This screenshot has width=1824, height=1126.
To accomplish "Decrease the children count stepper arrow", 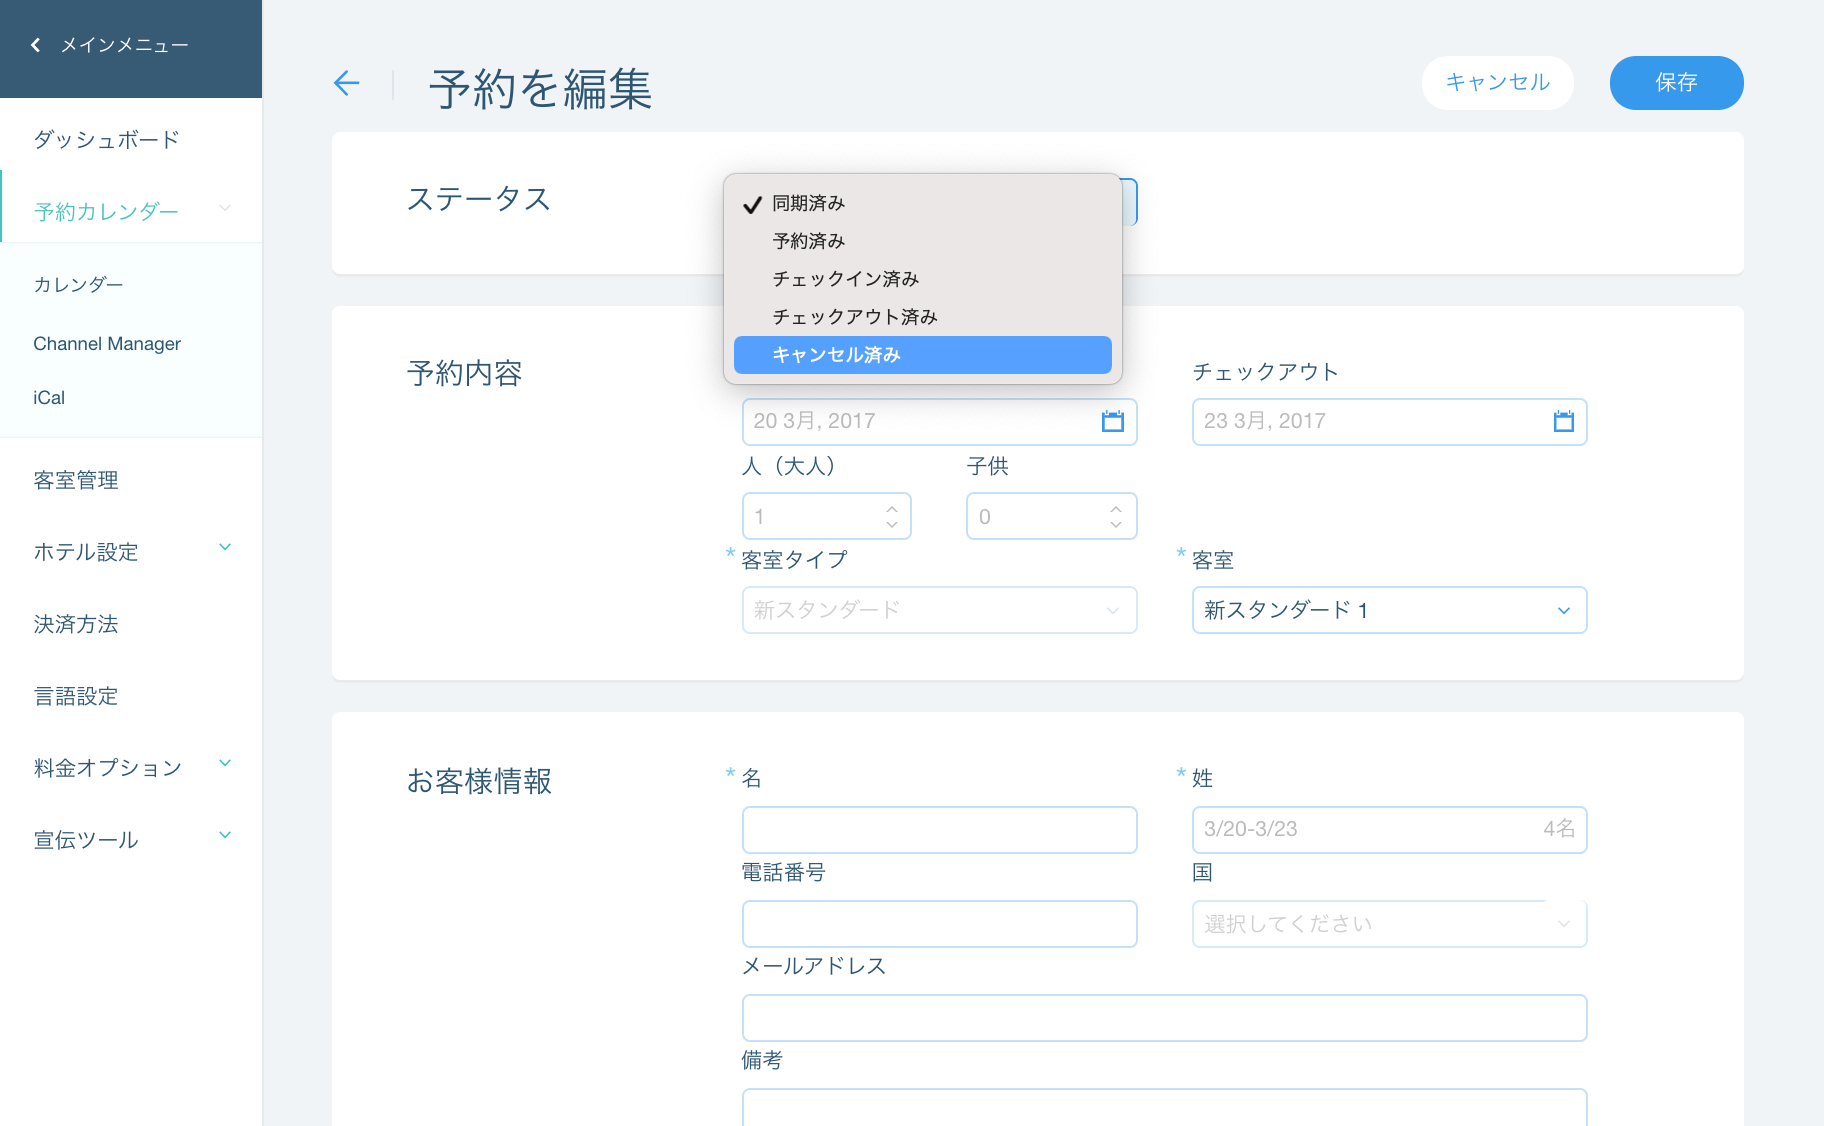I will (1116, 525).
